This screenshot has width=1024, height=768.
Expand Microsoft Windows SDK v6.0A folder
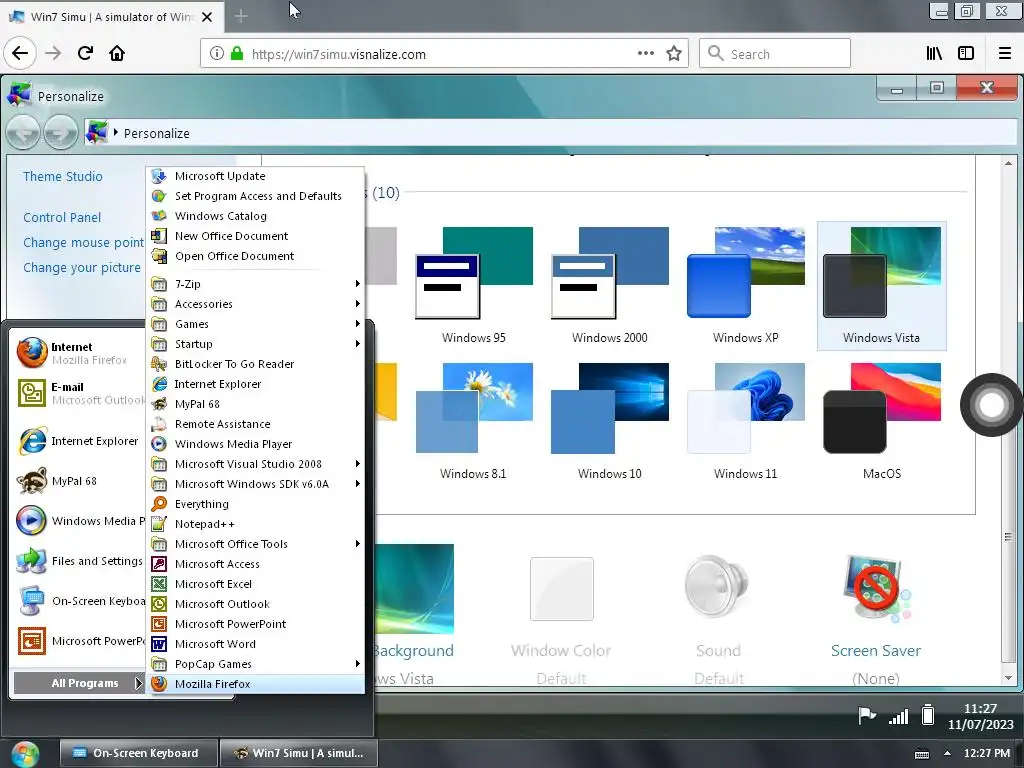tap(255, 484)
